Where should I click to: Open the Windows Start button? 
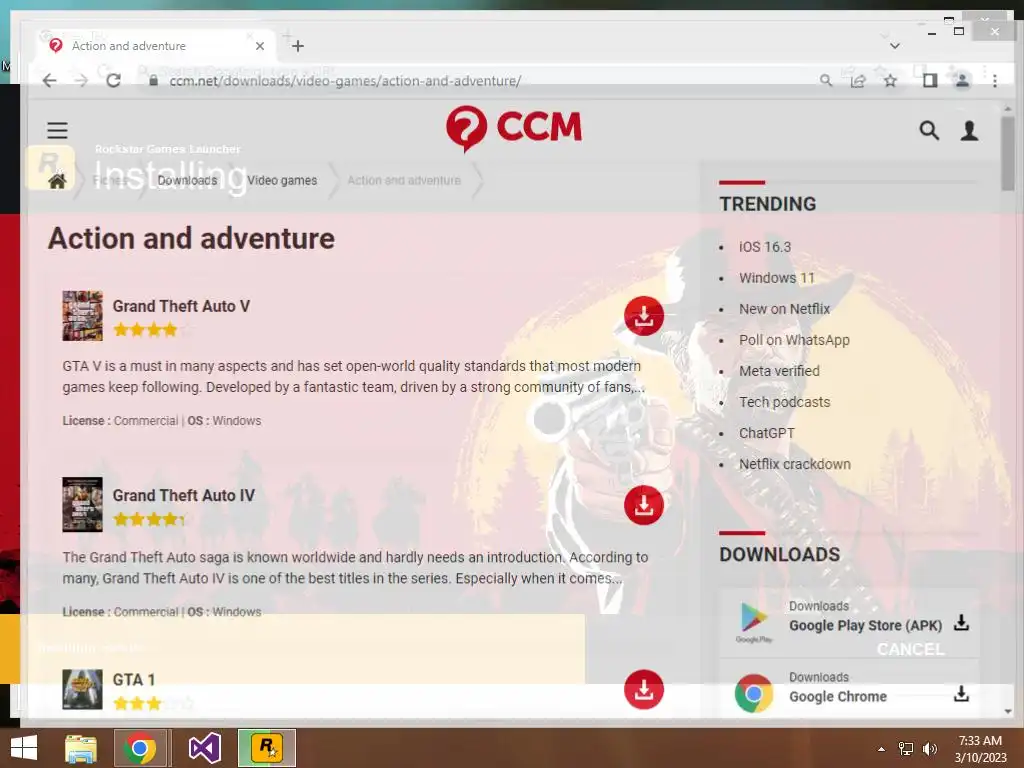click(24, 748)
